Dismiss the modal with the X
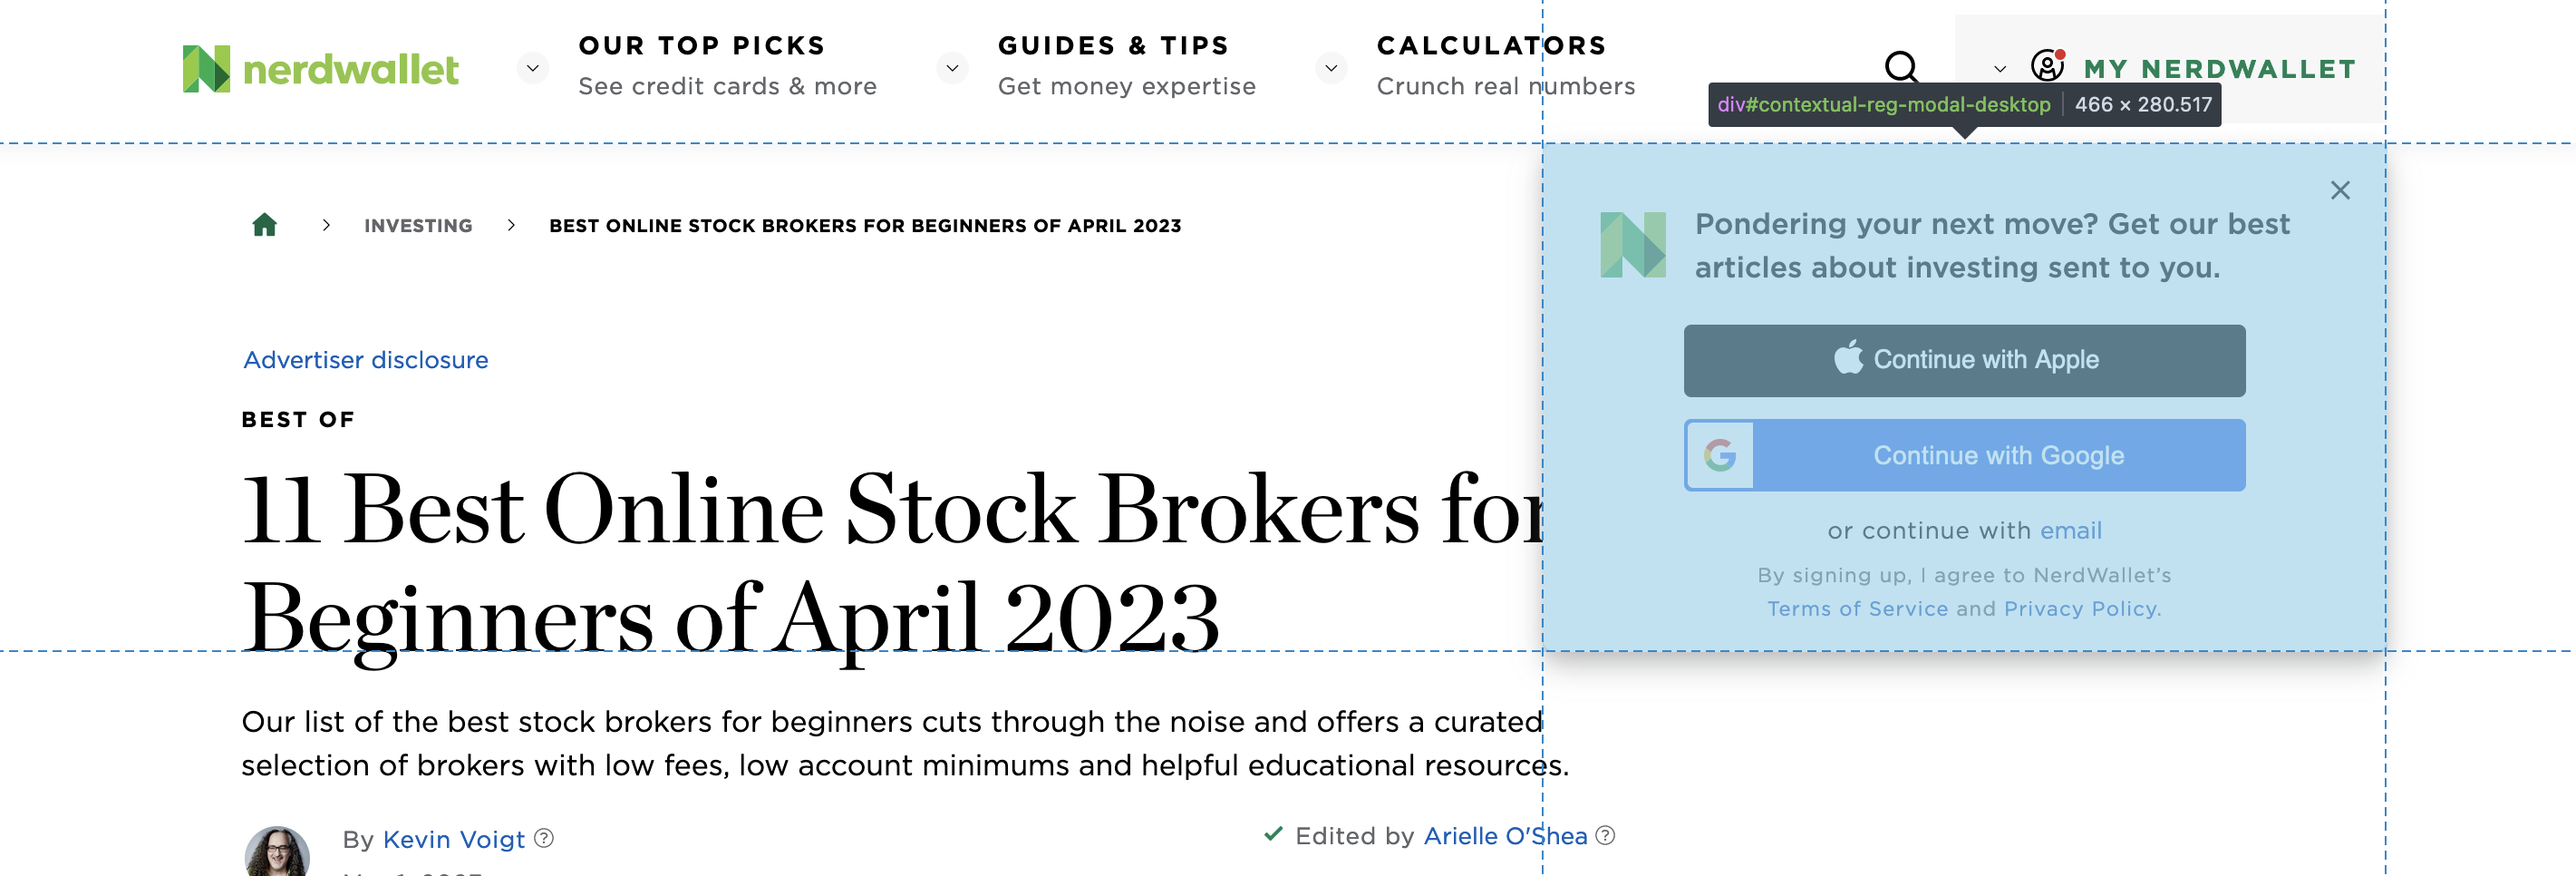Viewport: 2576px width, 876px height. pyautogui.click(x=2340, y=190)
